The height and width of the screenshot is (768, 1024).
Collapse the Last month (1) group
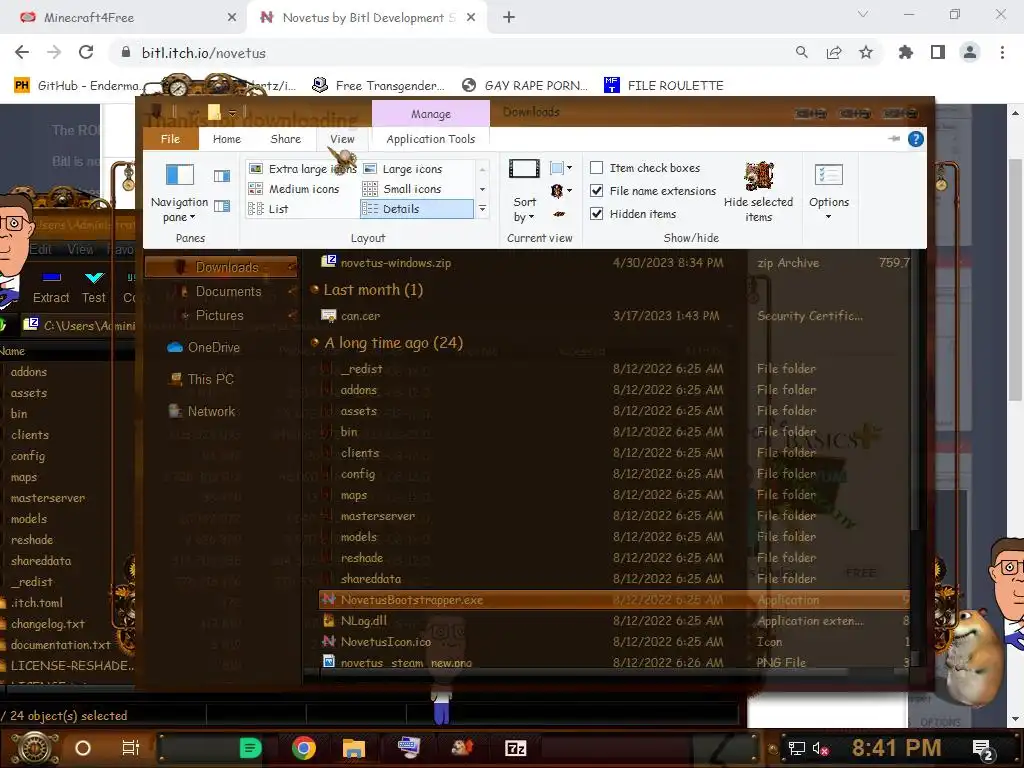315,289
